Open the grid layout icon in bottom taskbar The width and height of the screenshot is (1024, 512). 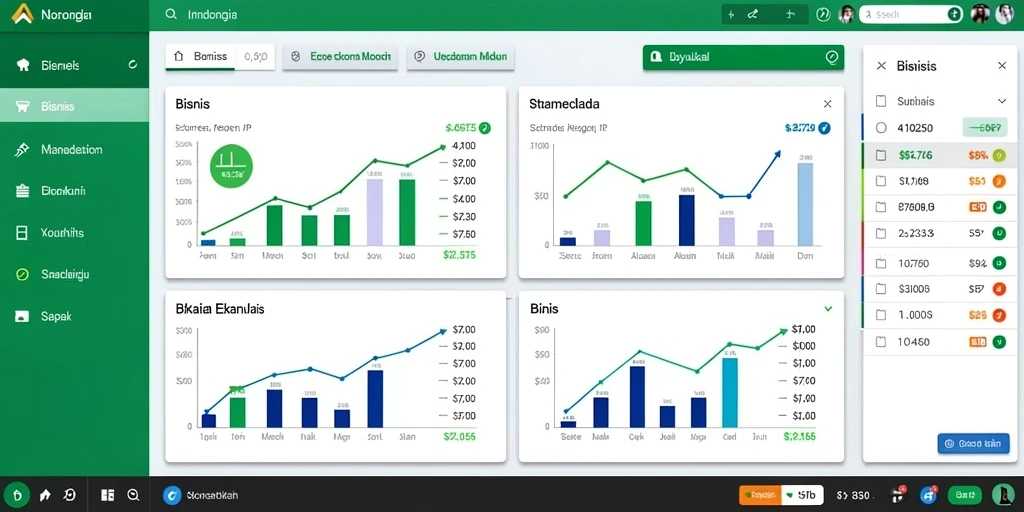coord(108,495)
